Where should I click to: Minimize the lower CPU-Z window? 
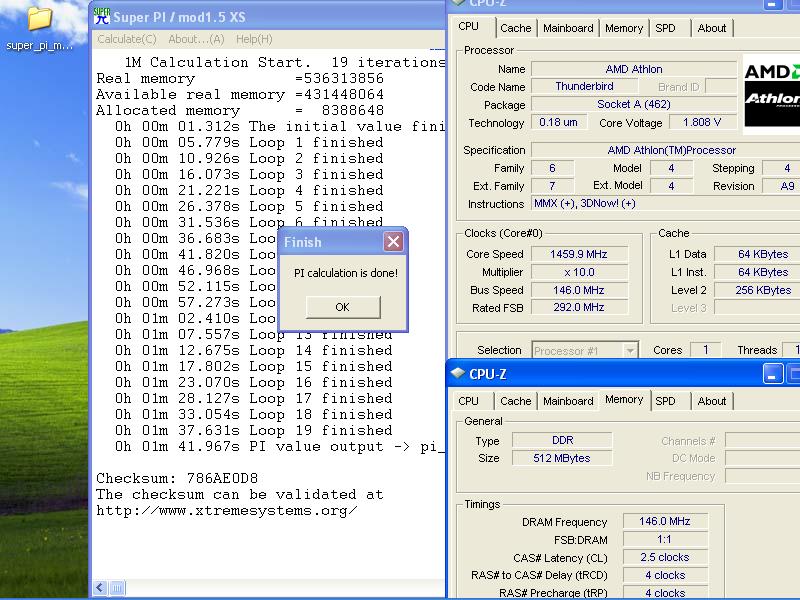pos(772,373)
